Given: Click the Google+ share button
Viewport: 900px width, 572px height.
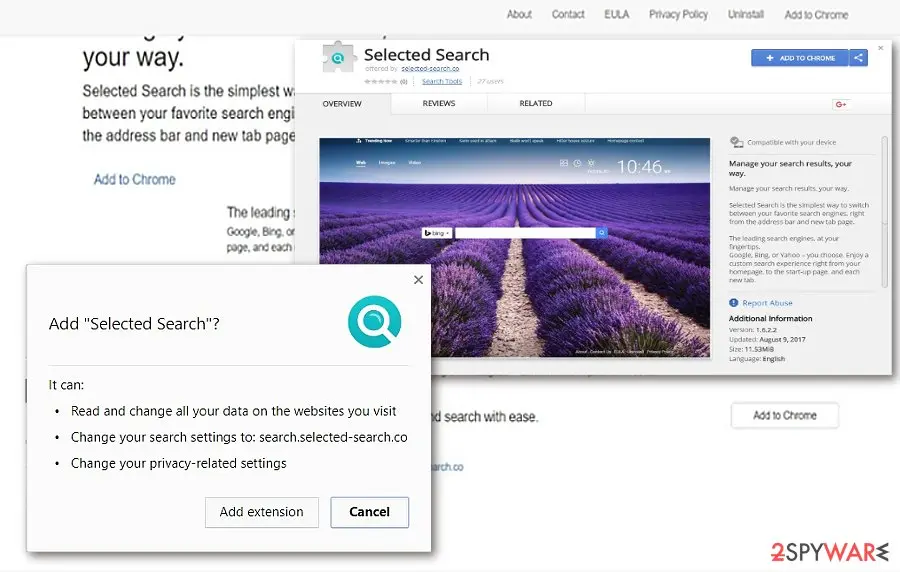Looking at the screenshot, I should 841,104.
